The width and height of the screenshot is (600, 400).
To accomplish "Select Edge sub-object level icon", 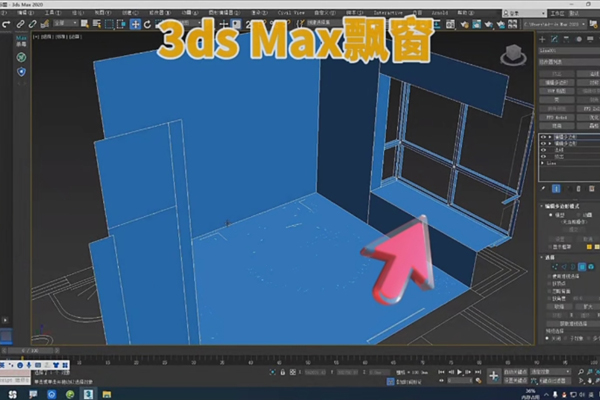I will tap(564, 266).
